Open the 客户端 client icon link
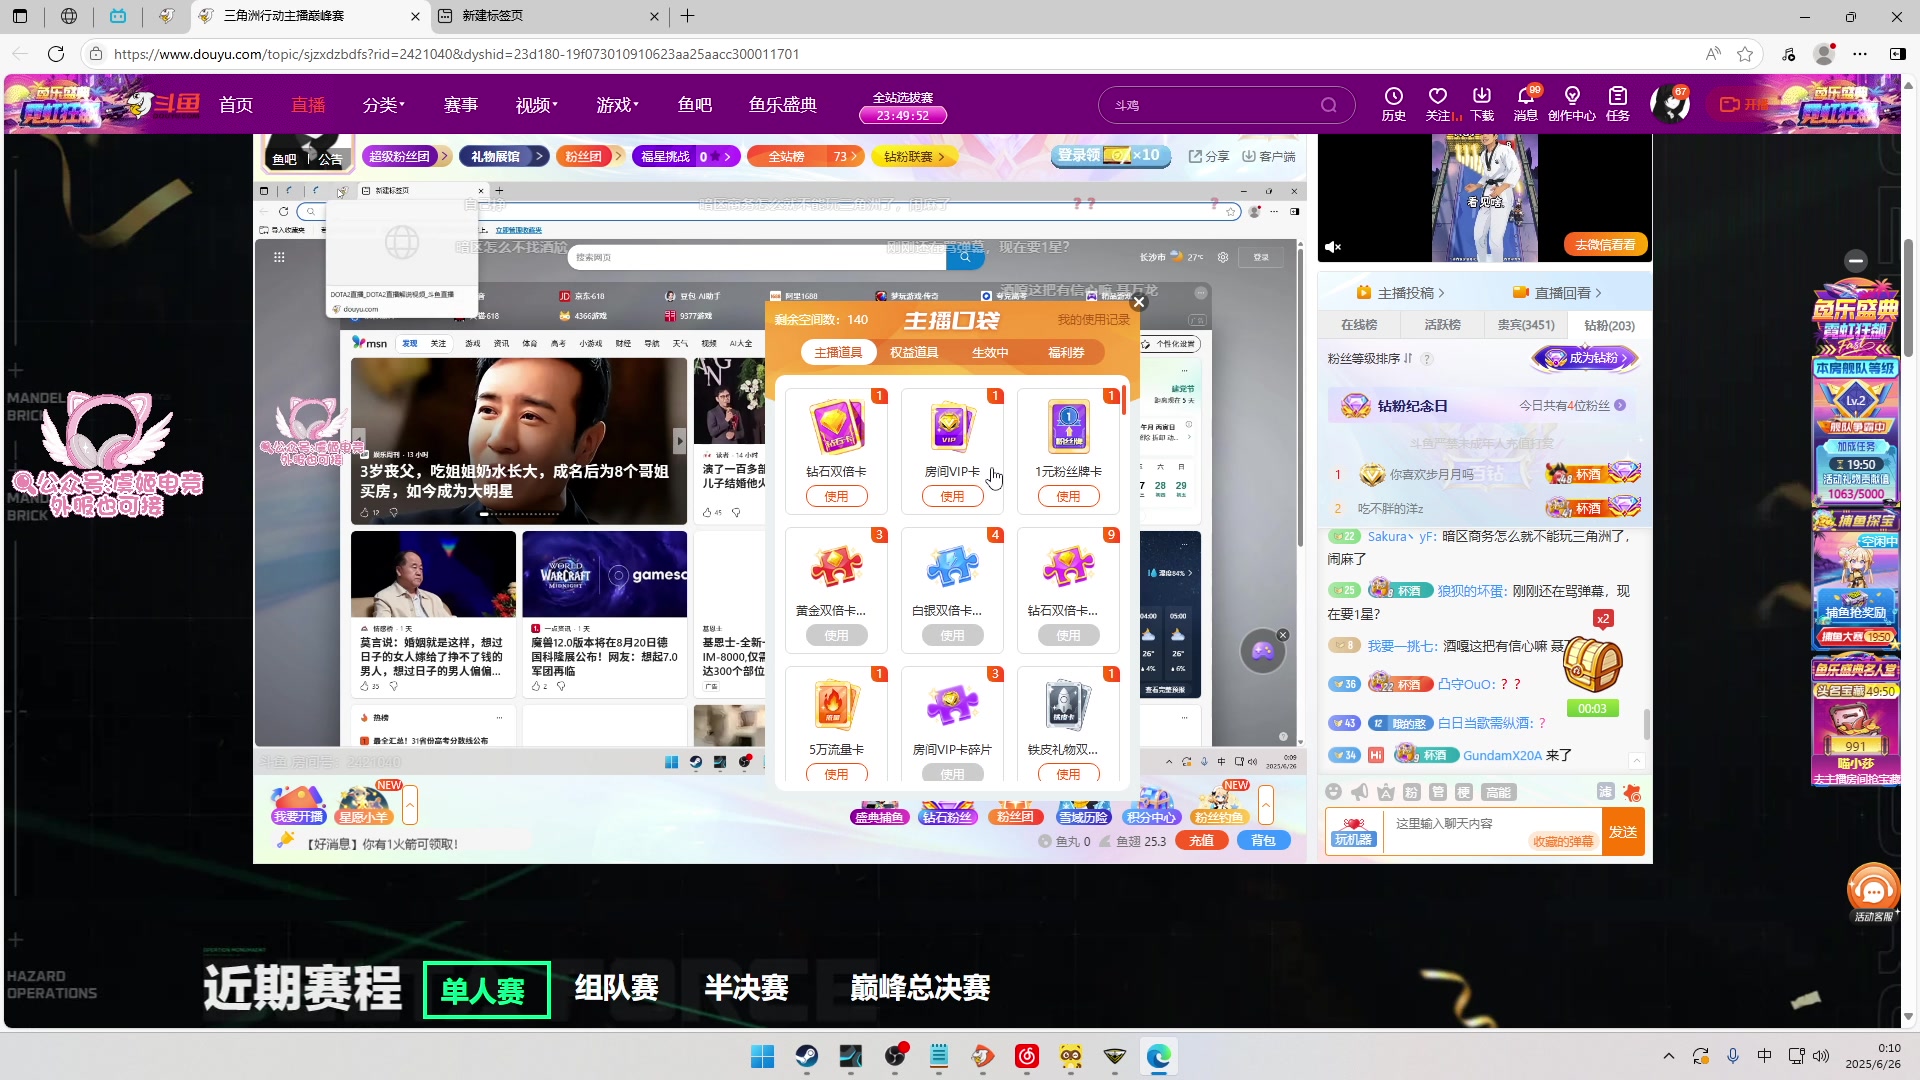The width and height of the screenshot is (1920, 1080). (1268, 157)
